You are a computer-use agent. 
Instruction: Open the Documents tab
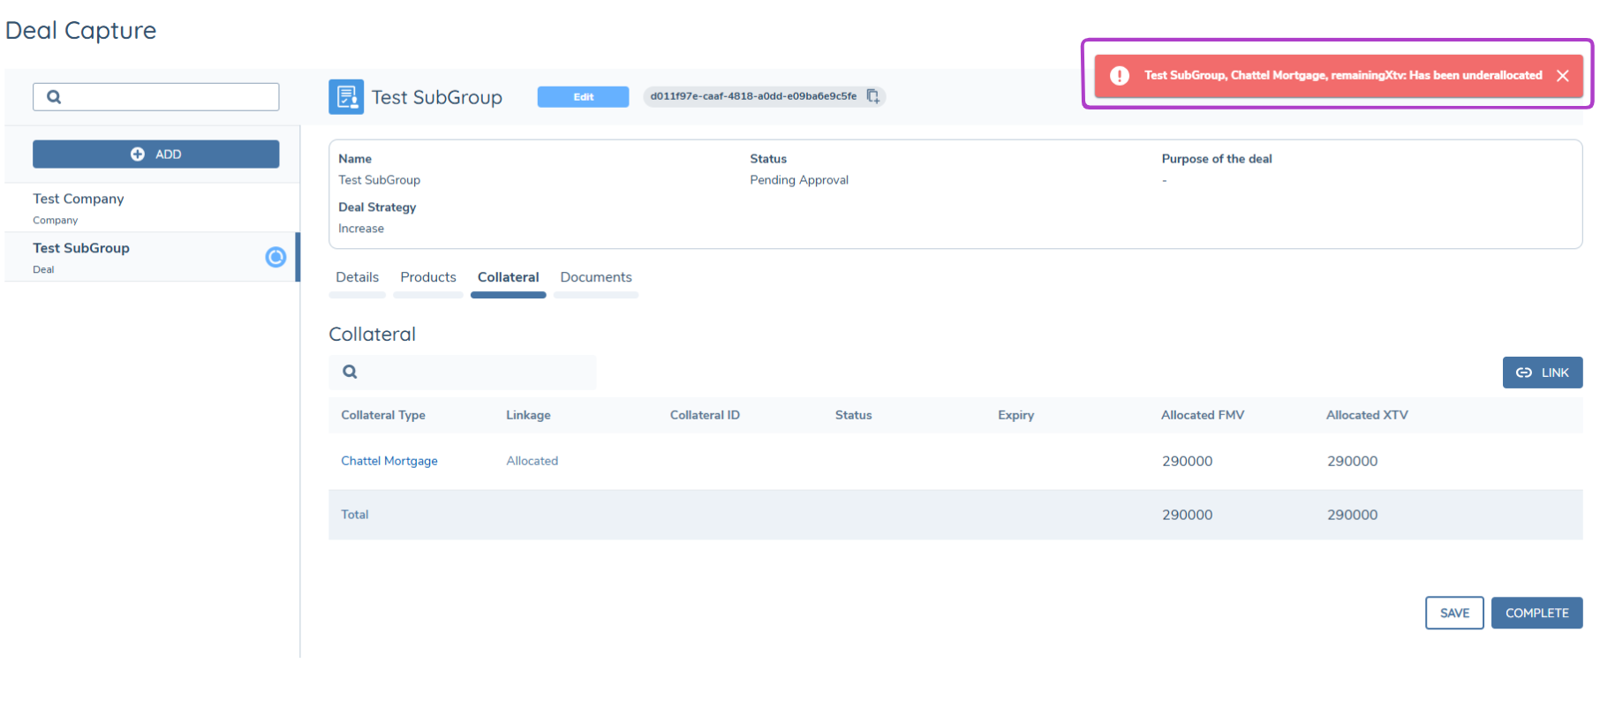point(596,278)
